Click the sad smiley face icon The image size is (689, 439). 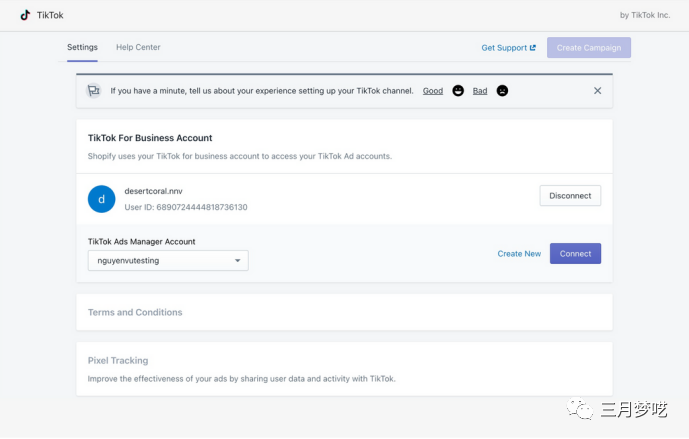tap(502, 91)
